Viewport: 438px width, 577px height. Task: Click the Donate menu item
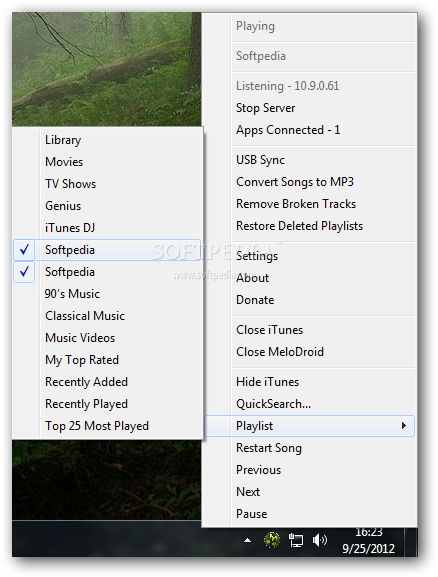click(x=309, y=300)
